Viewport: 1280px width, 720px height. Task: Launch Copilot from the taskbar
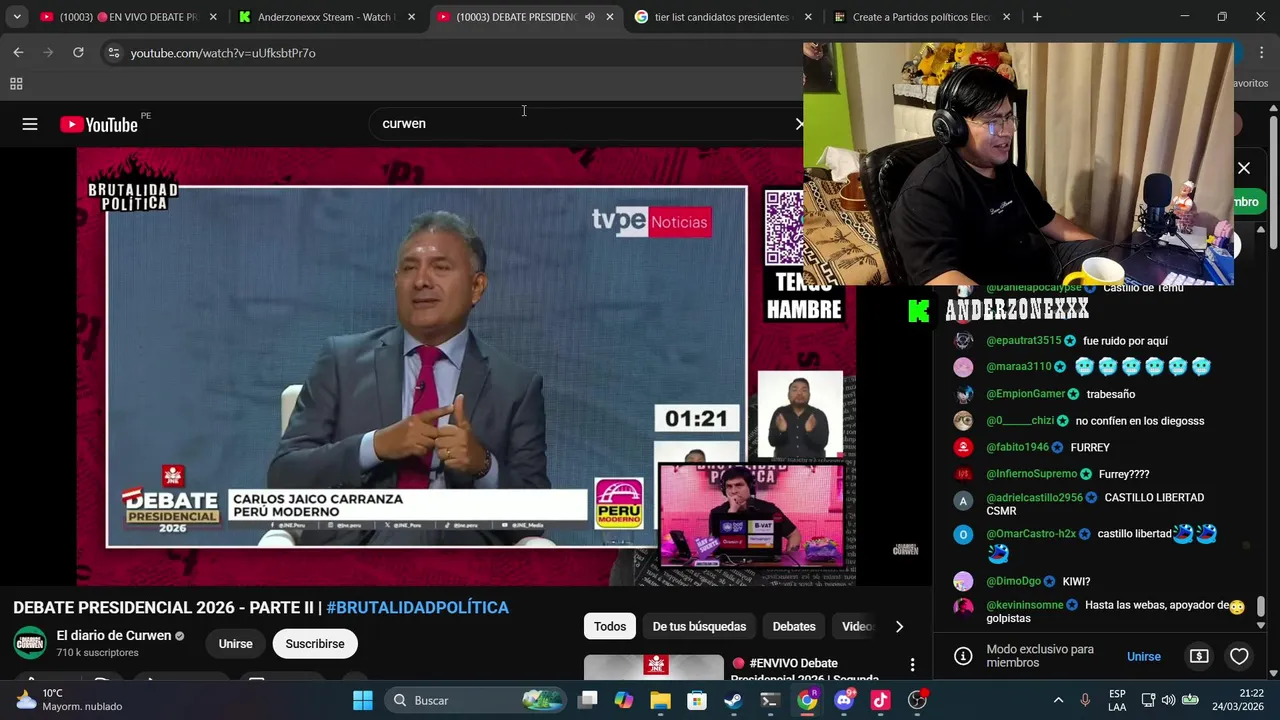coord(624,700)
